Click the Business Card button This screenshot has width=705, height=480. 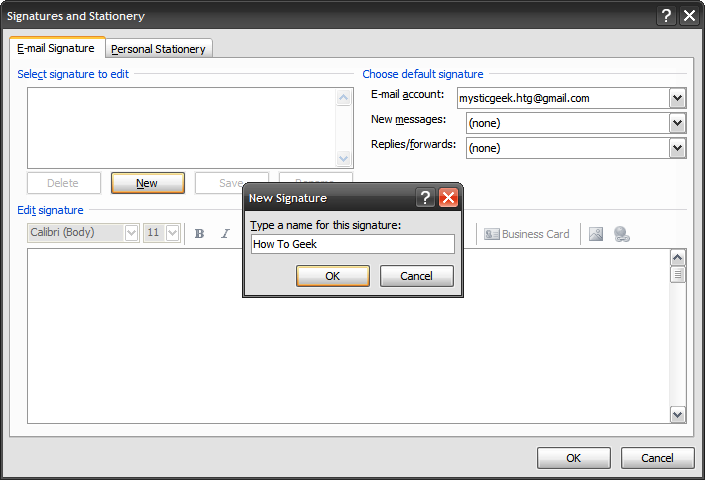(x=527, y=234)
